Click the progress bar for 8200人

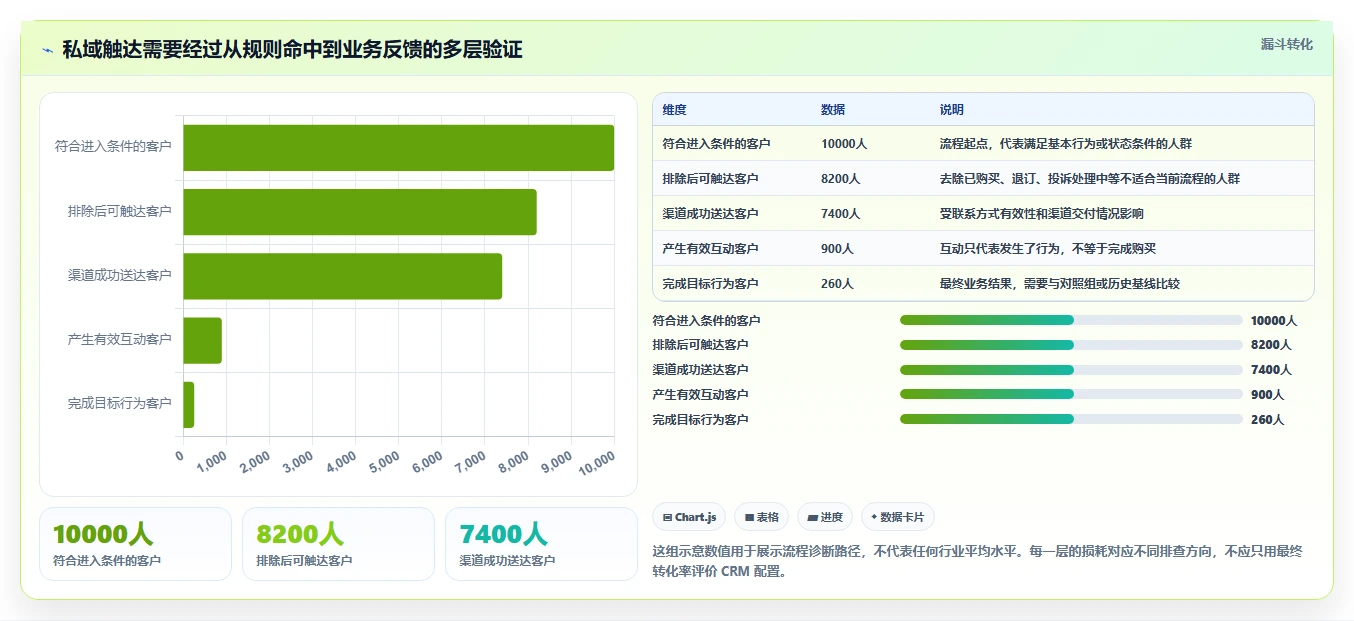coord(1071,344)
